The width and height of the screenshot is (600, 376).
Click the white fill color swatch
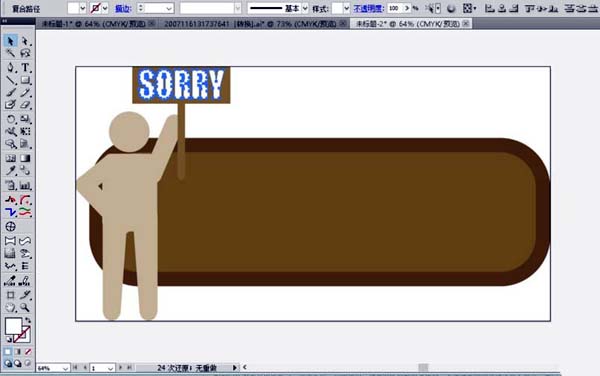pos(13,326)
